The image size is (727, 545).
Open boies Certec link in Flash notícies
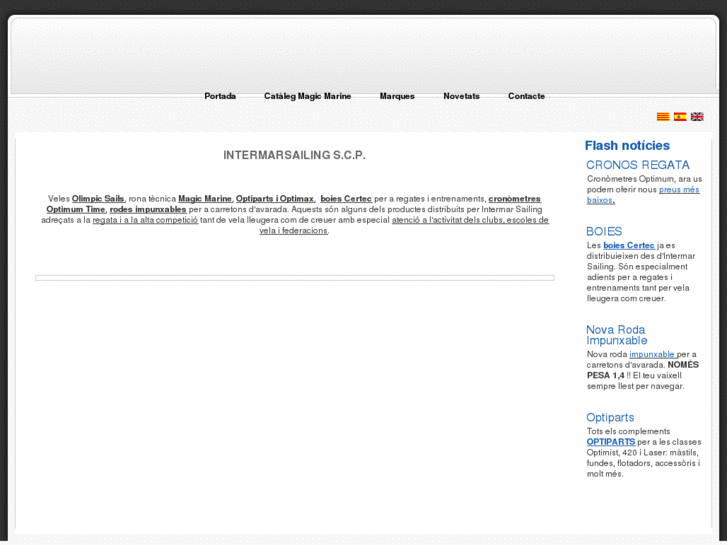[x=629, y=245]
